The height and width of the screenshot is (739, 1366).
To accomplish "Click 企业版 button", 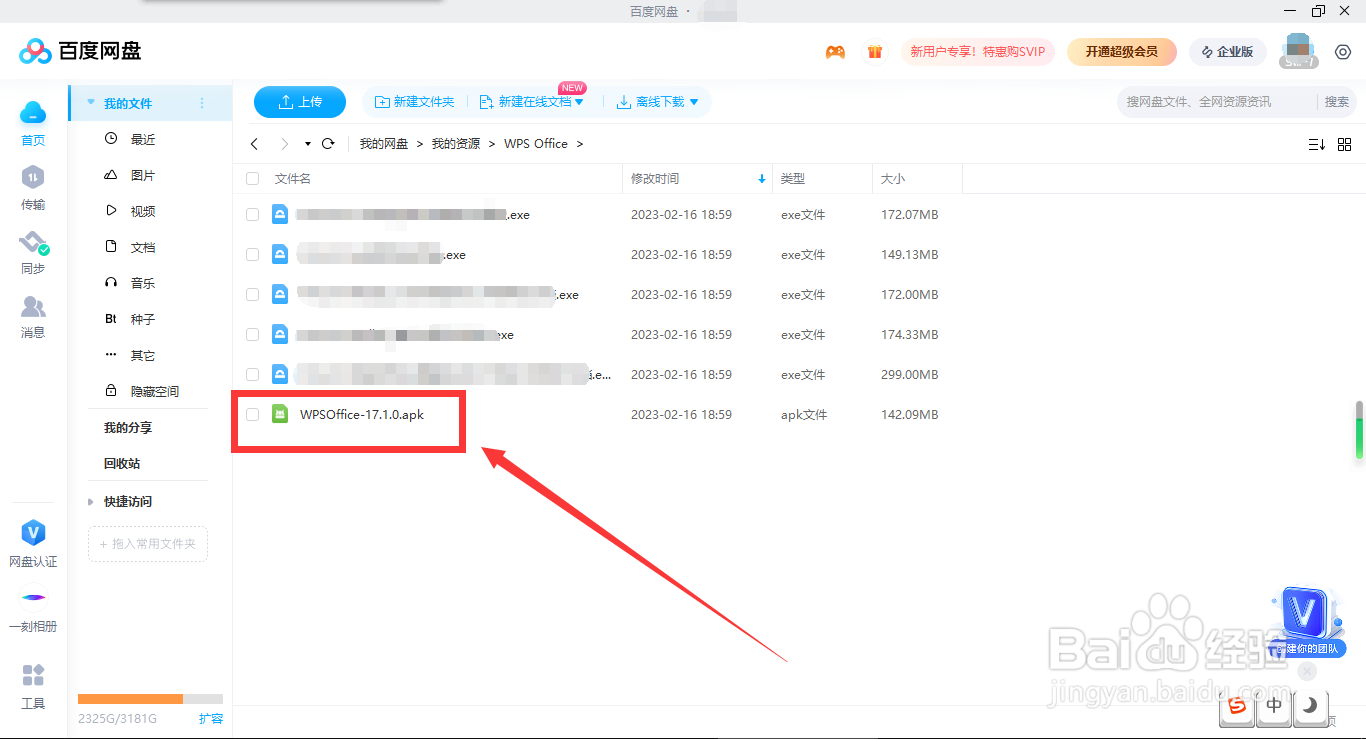I will [x=1228, y=51].
